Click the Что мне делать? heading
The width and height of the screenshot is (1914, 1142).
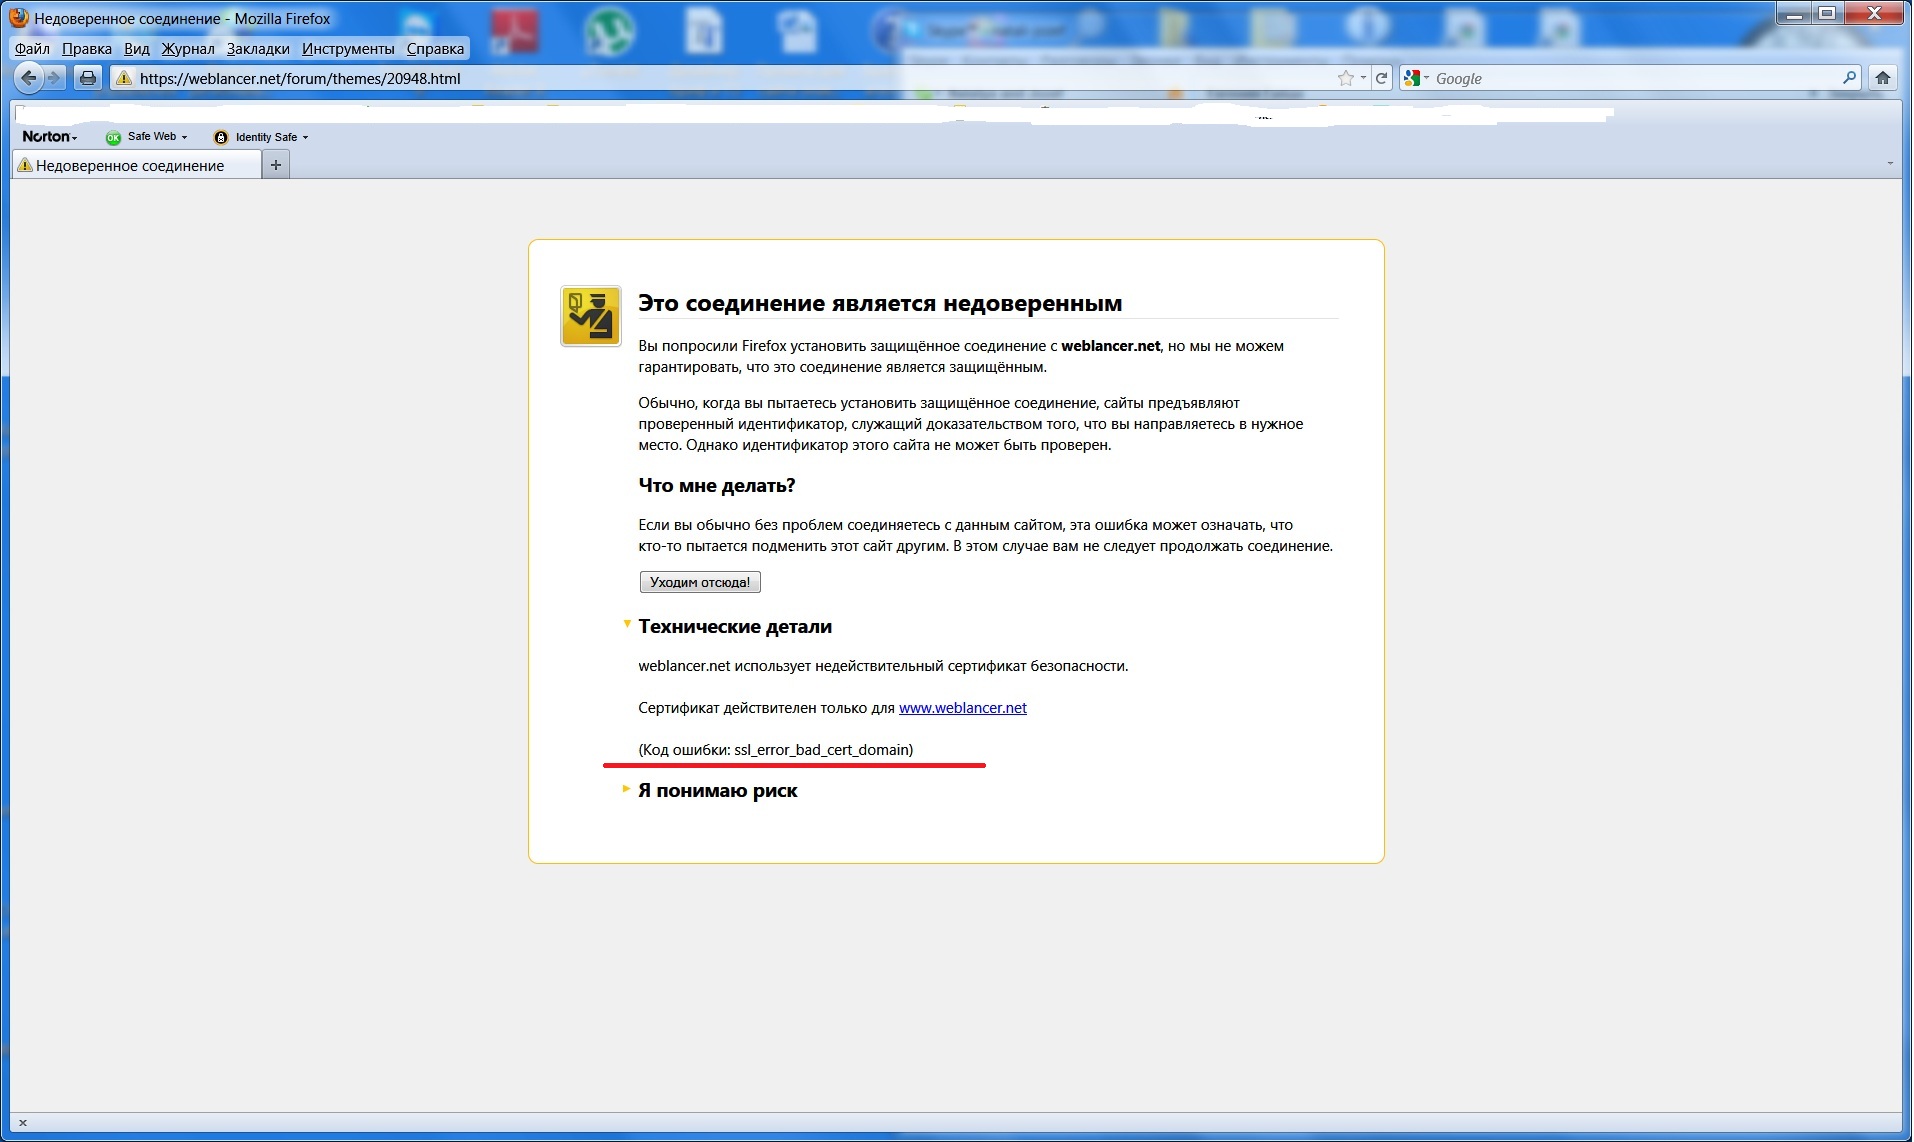click(717, 485)
